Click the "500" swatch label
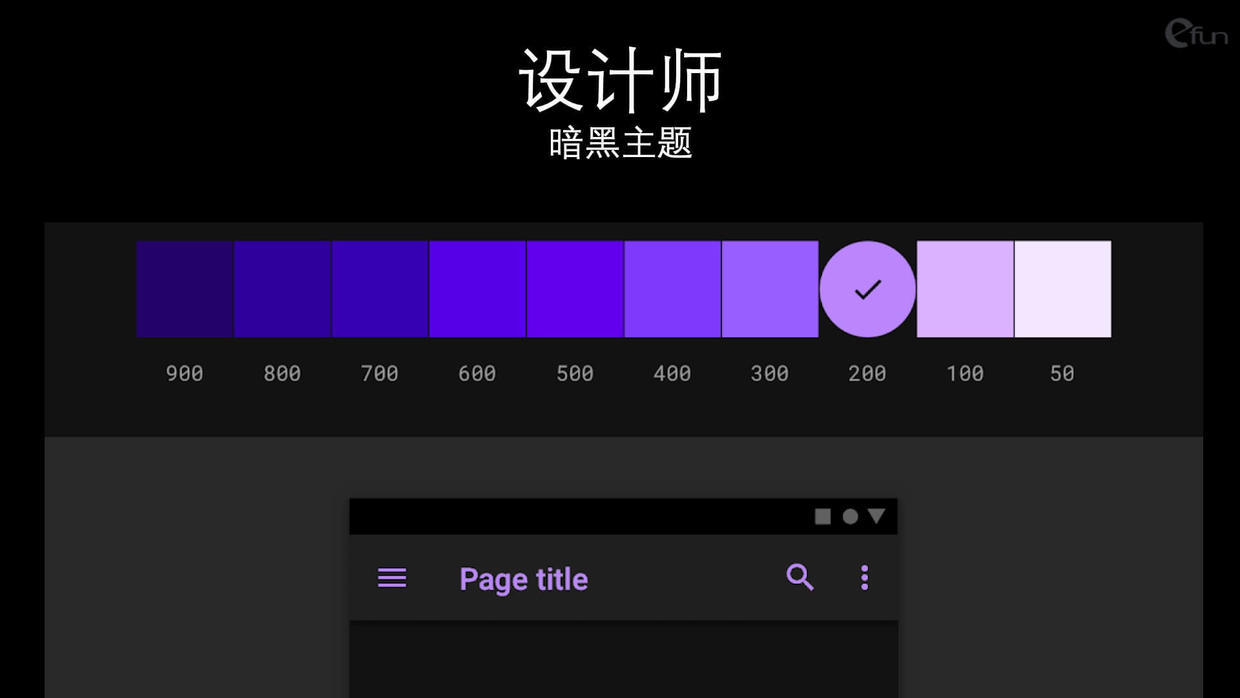This screenshot has width=1240, height=698. coord(575,373)
